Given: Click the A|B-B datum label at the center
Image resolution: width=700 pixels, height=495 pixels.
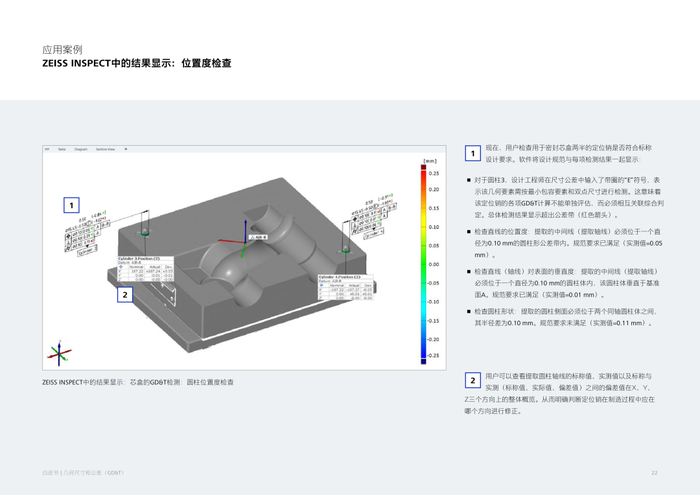Looking at the screenshot, I should (258, 239).
